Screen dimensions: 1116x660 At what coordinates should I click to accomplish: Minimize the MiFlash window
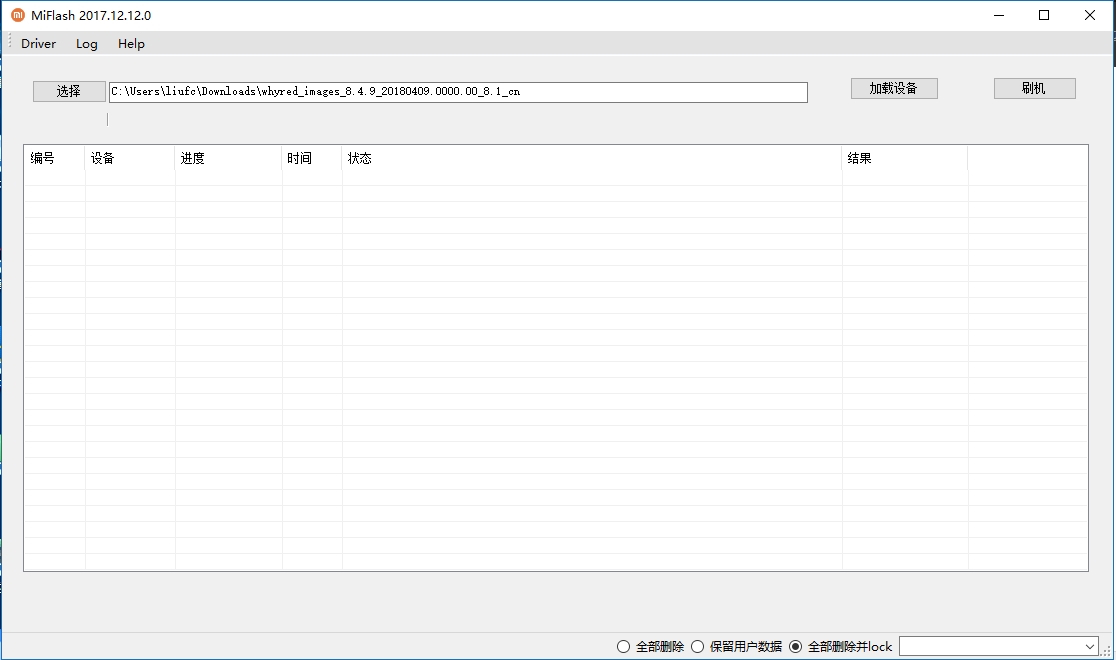999,15
